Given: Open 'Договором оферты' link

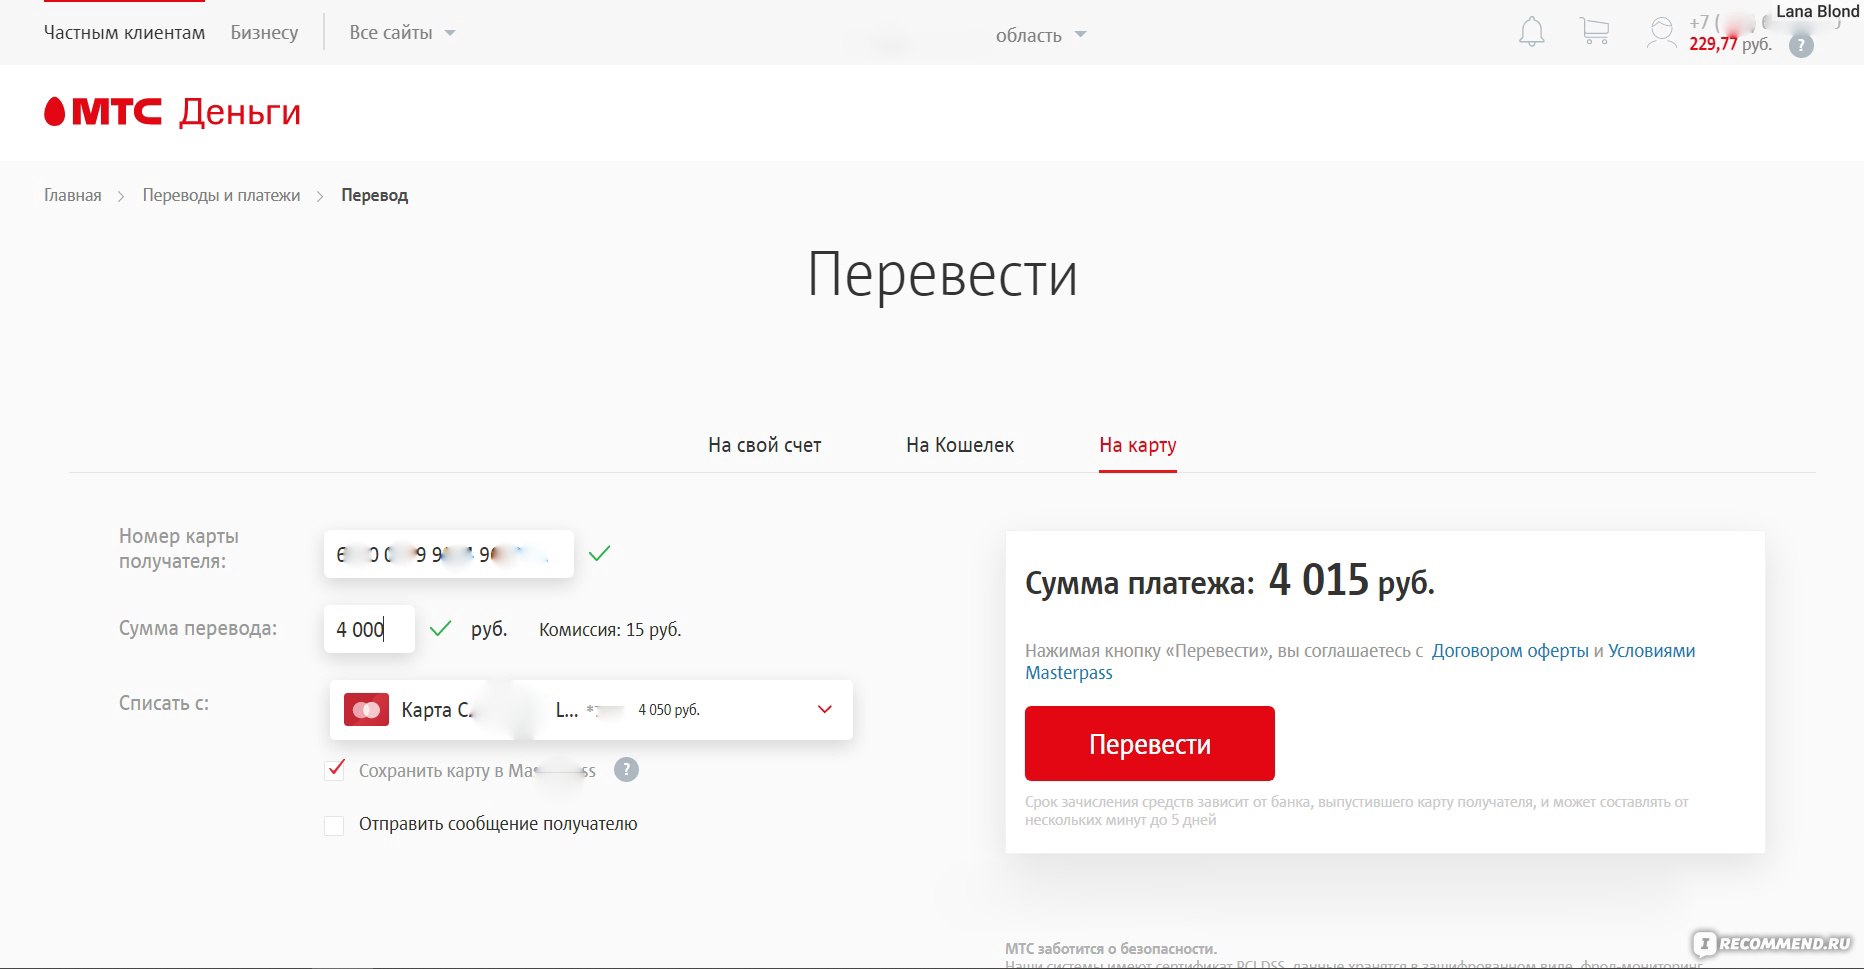Looking at the screenshot, I should [x=1510, y=651].
